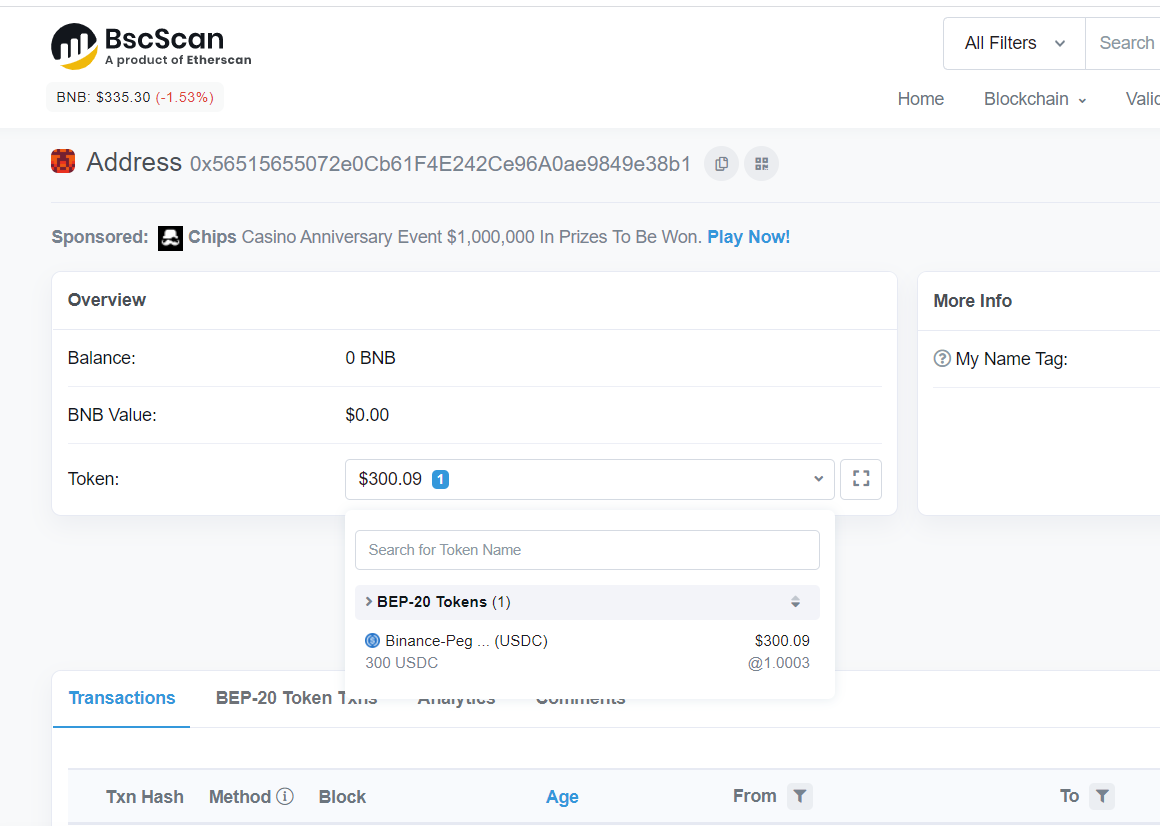Click the @1.0003 token price
This screenshot has width=1160, height=826.
[778, 663]
